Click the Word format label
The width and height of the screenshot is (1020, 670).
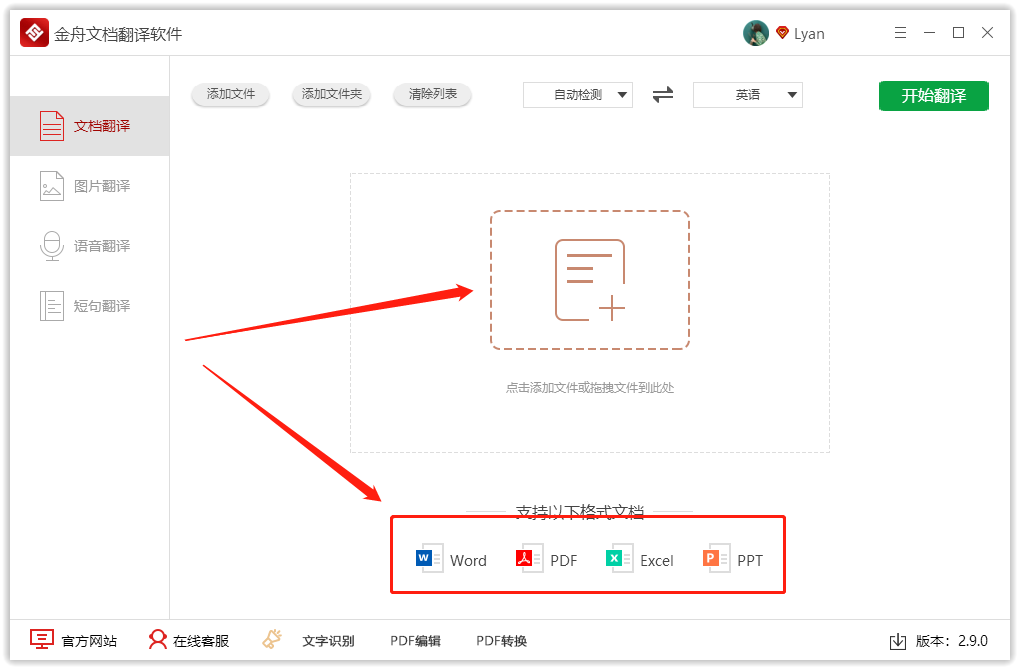point(468,561)
